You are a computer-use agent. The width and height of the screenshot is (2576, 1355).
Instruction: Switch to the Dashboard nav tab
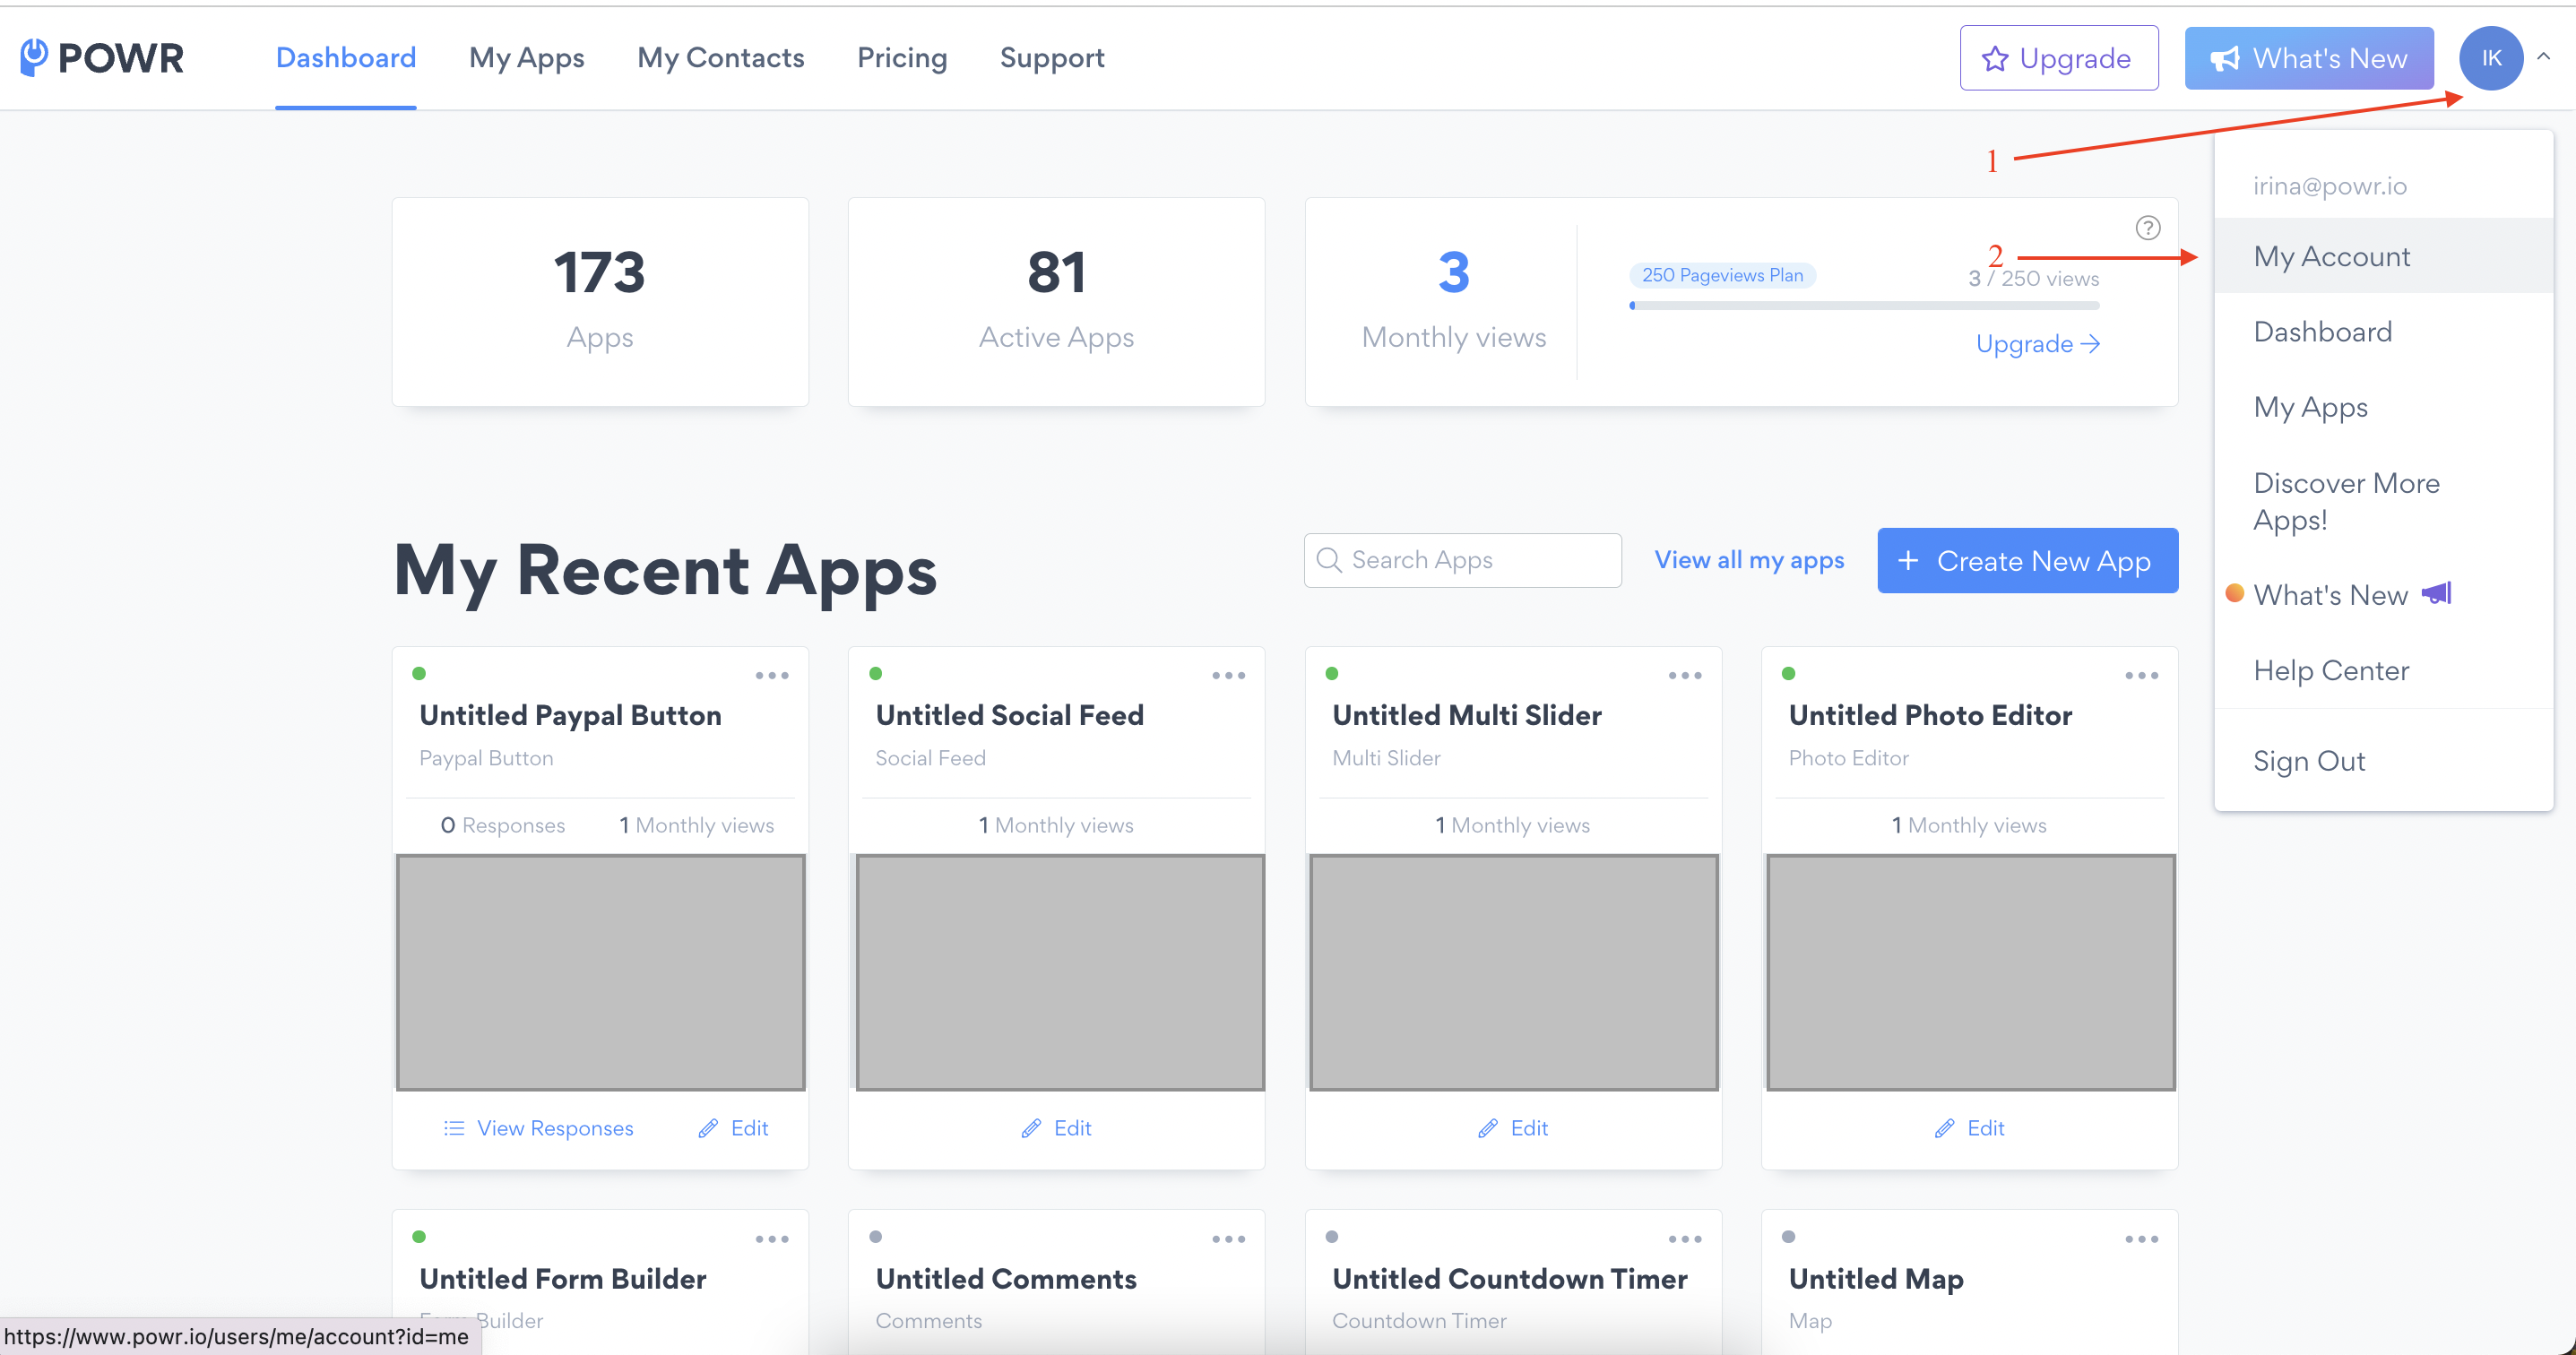[346, 58]
